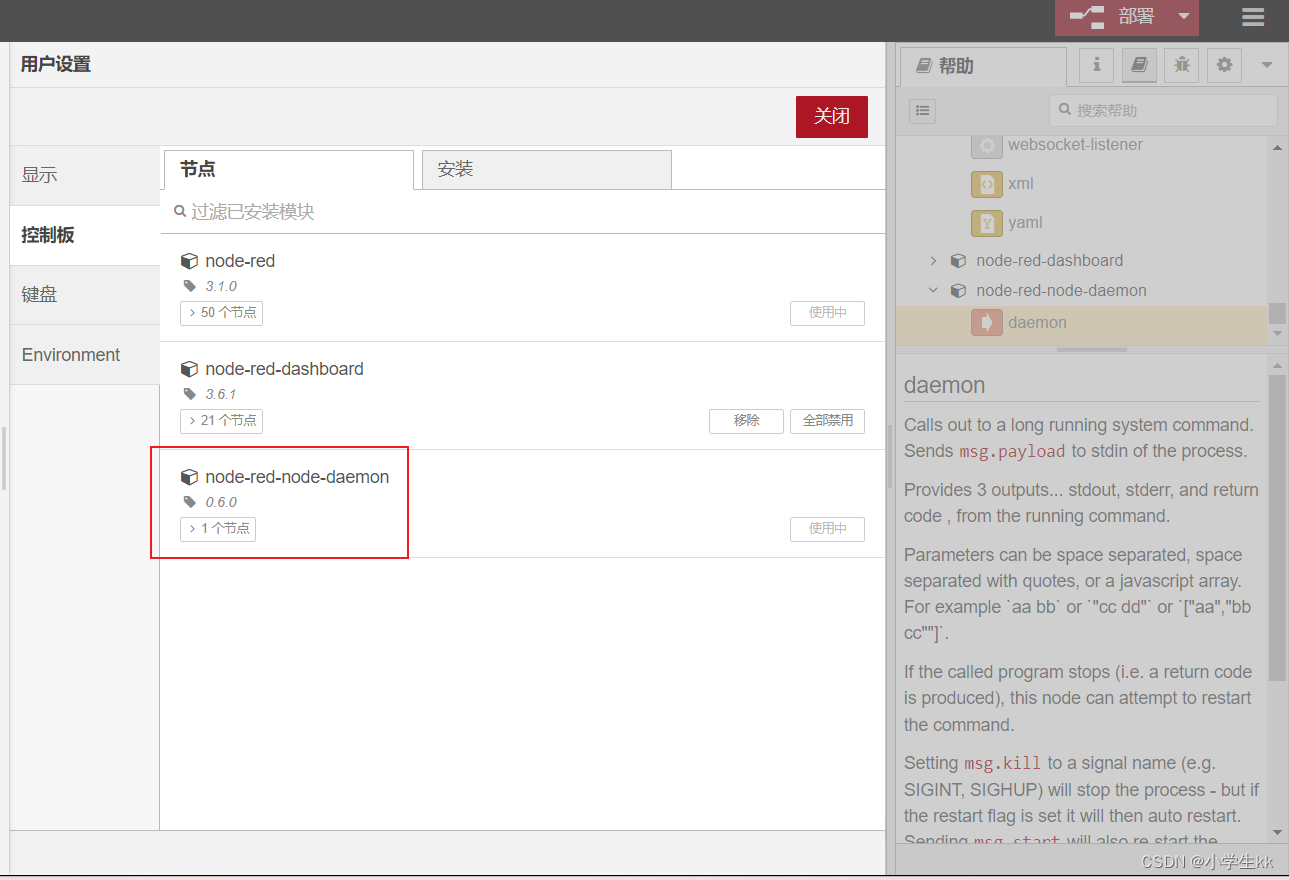
Task: Click the version tag icon beside 3.1.0
Action: 190,286
